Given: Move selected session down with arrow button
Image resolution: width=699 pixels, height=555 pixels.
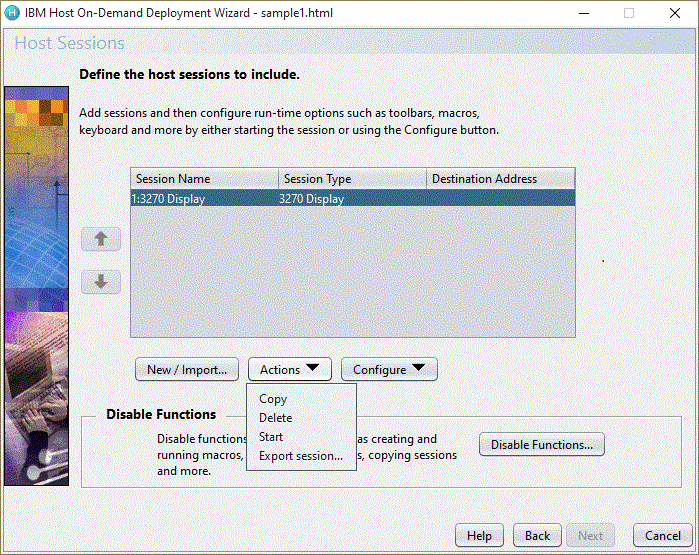Looking at the screenshot, I should (101, 282).
